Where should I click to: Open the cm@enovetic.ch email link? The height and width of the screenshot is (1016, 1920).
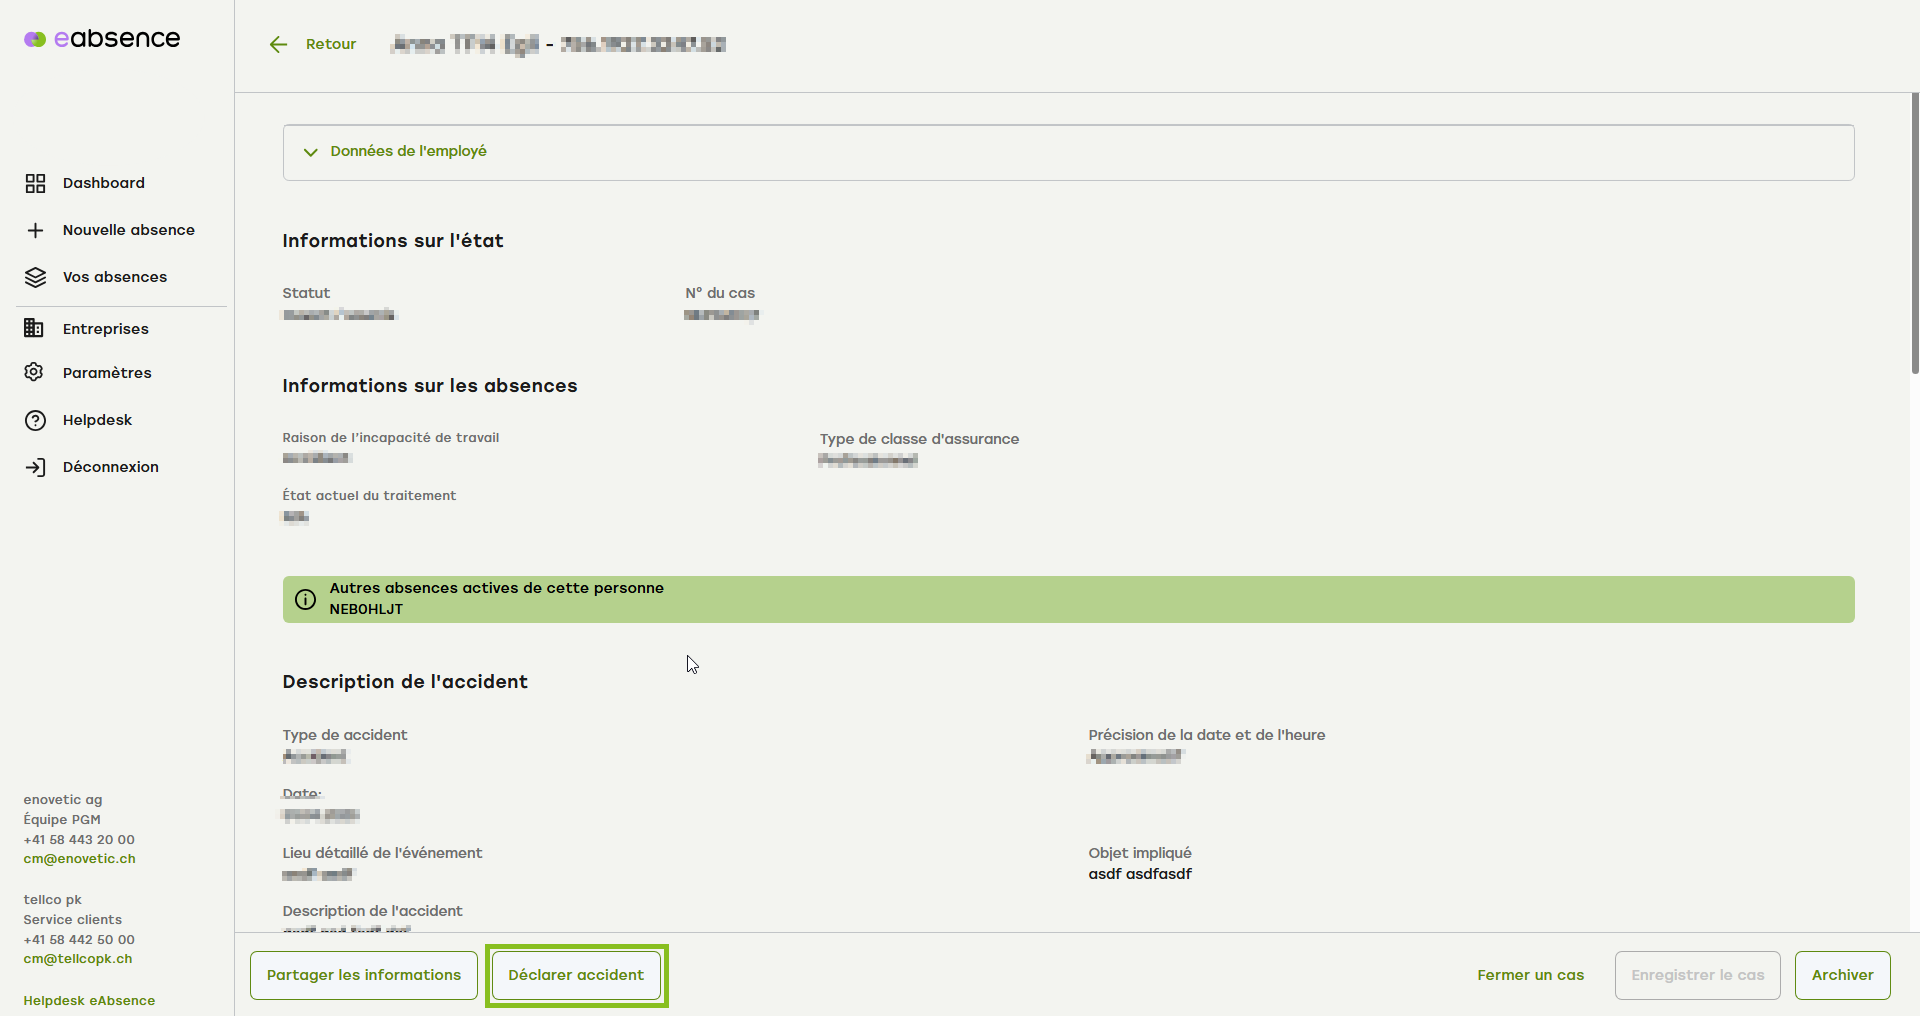pyautogui.click(x=79, y=859)
